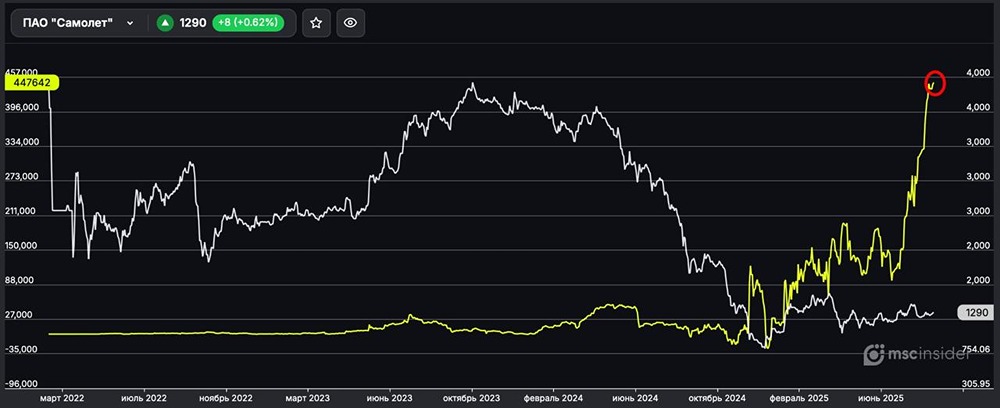Click the июнь 2024 date label
Image resolution: width=1000 pixels, height=408 pixels.
(x=635, y=397)
